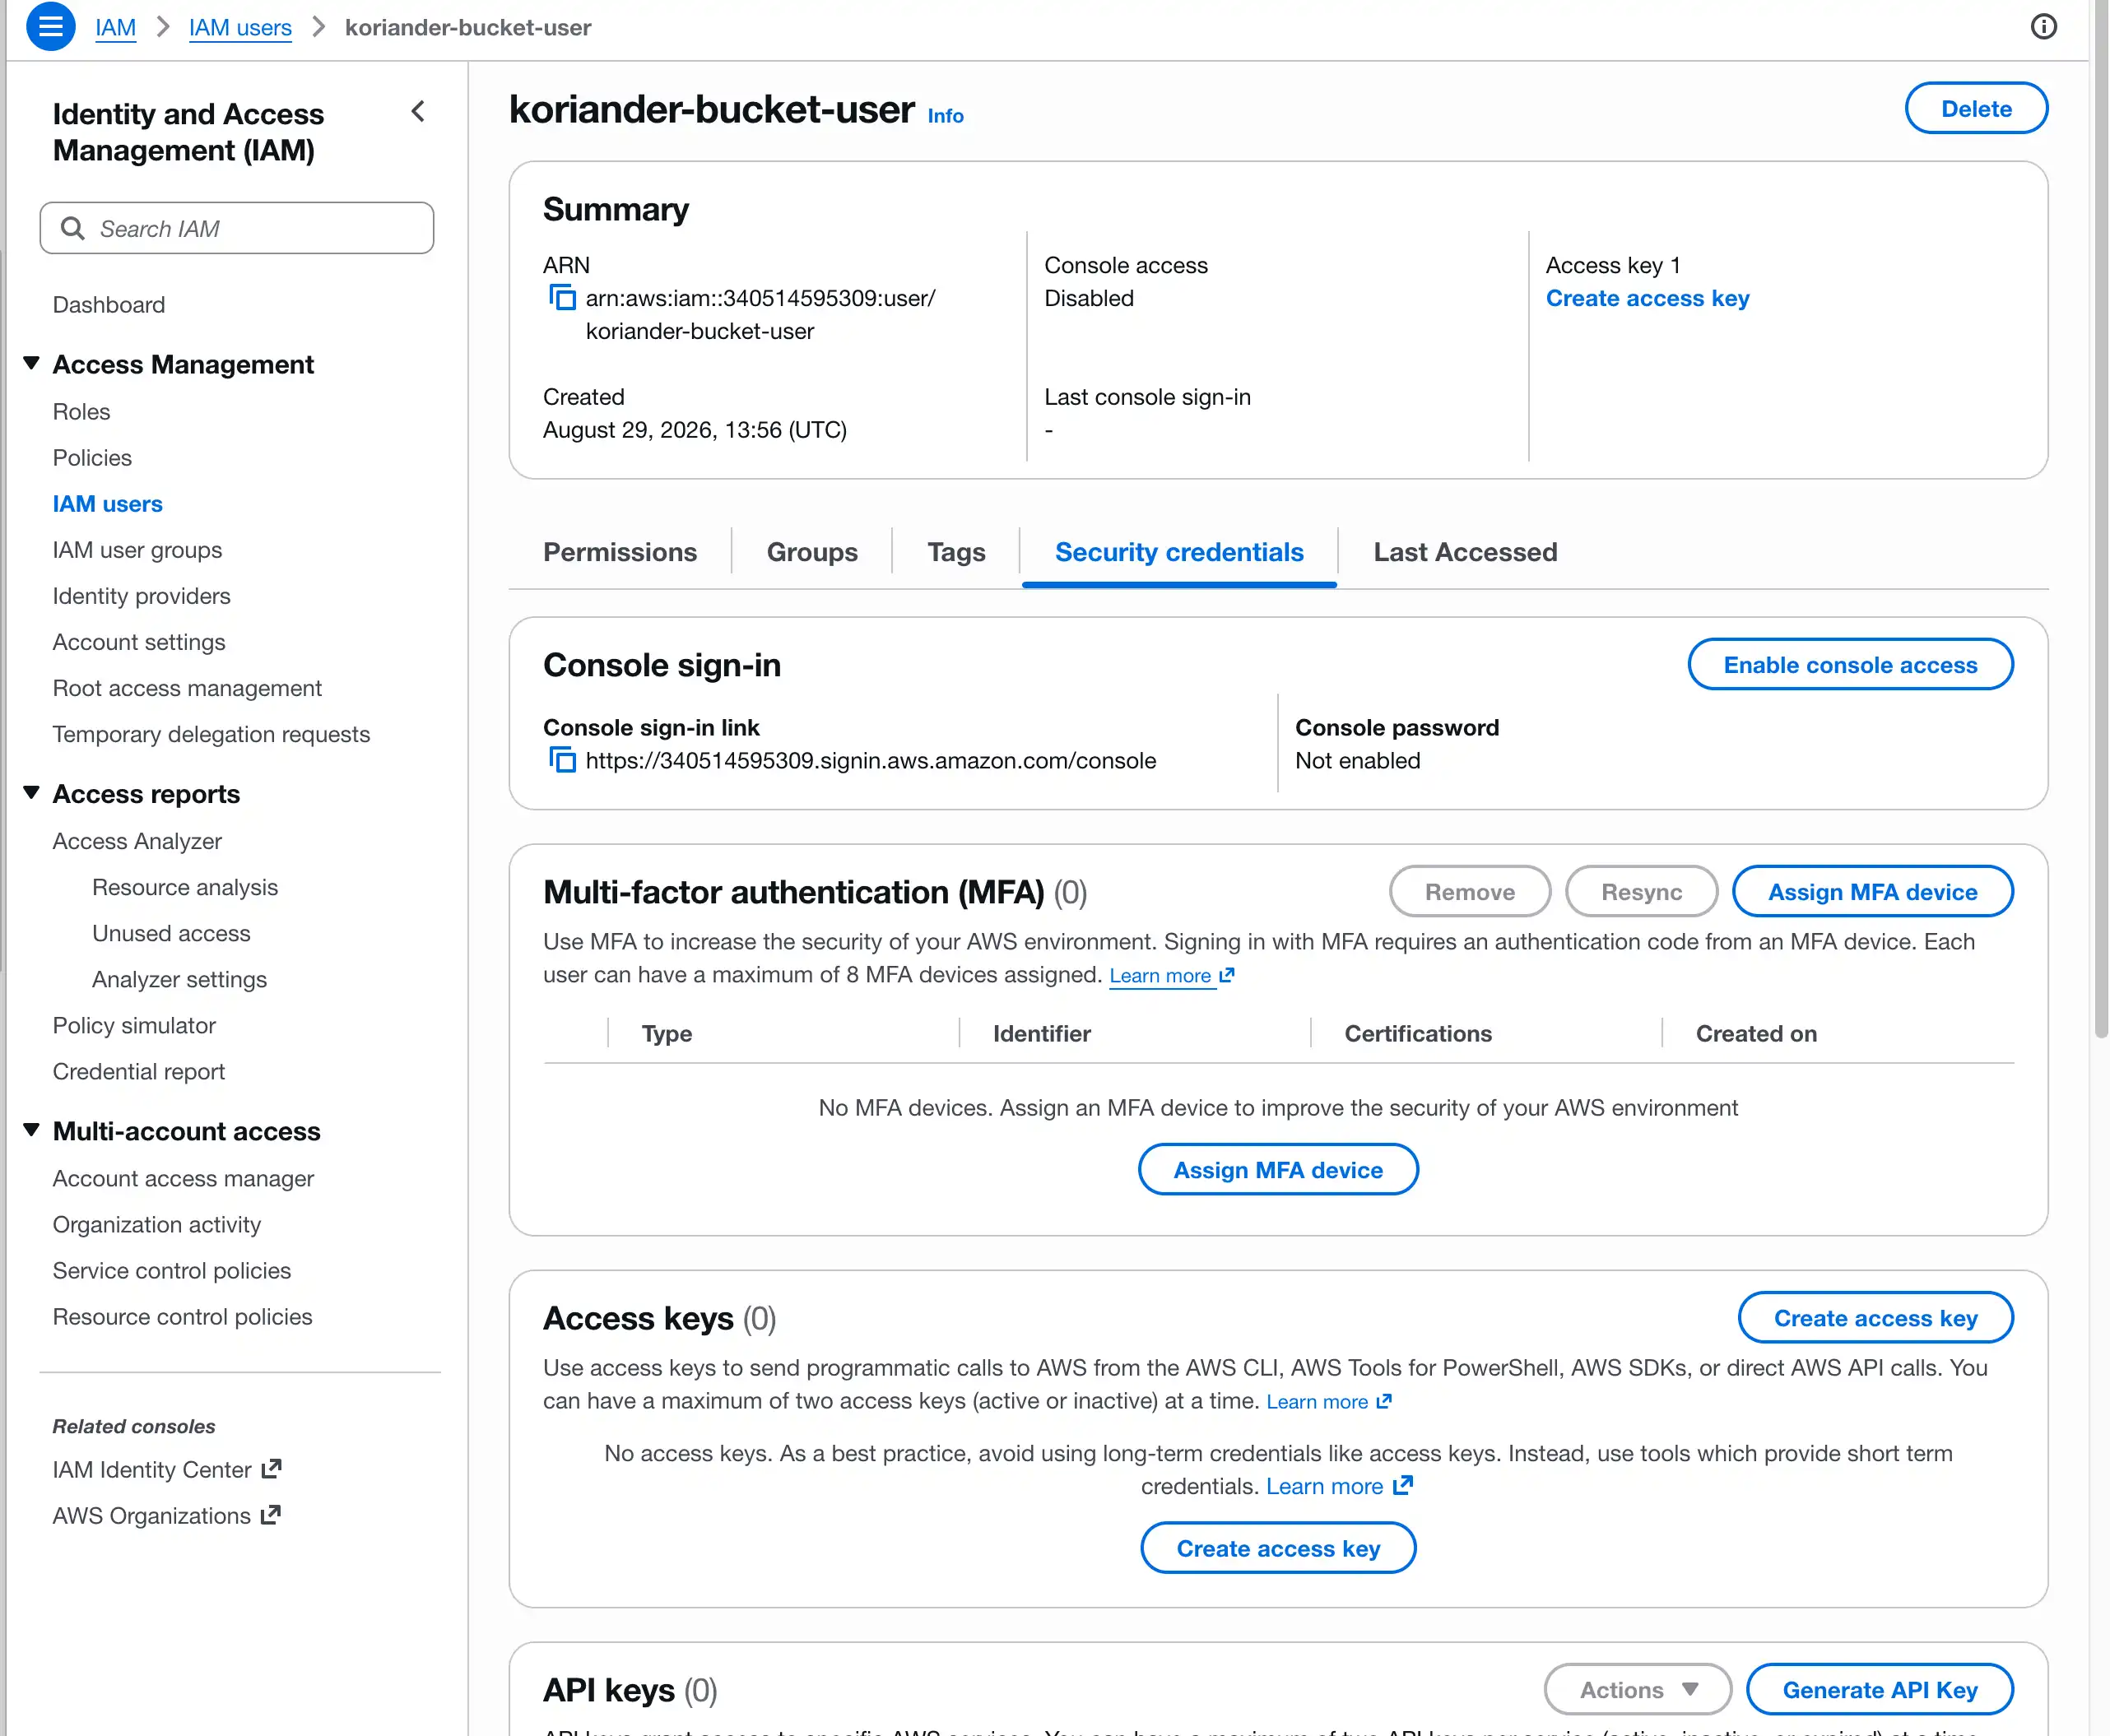Click the MFA Type column header
Screen dimensions: 2110x1736
(667, 1033)
